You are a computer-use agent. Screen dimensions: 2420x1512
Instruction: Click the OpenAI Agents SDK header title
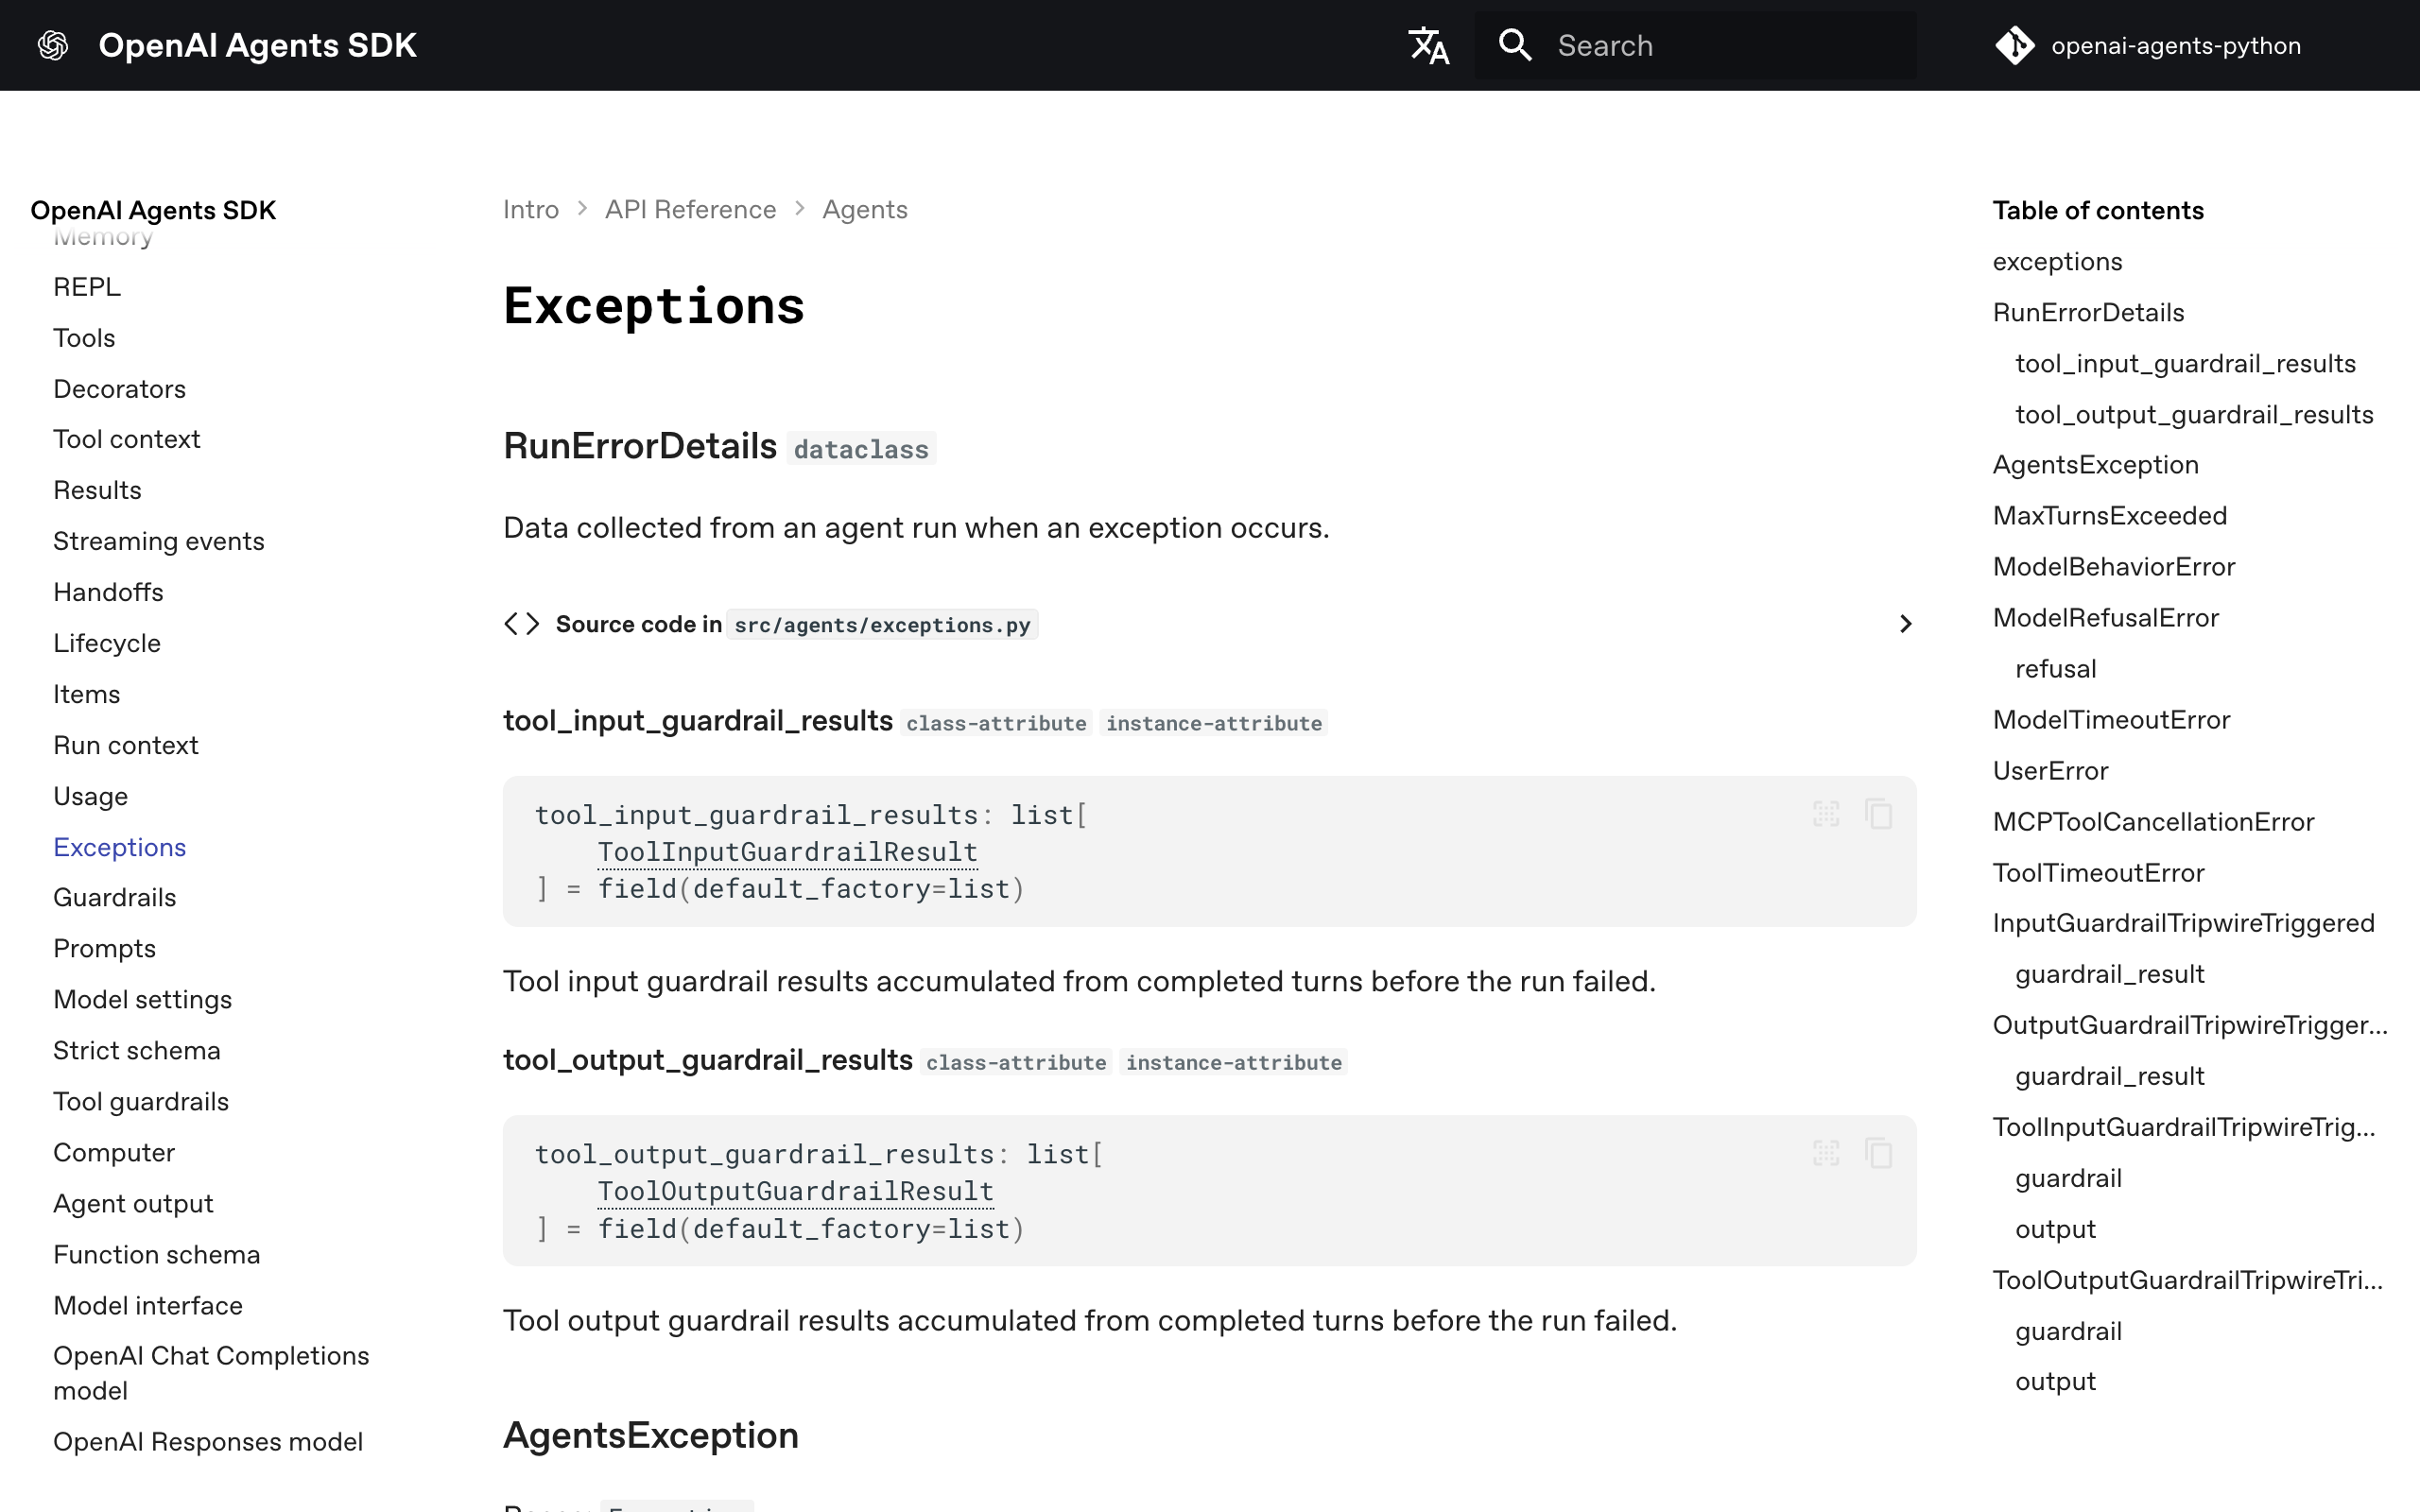click(x=257, y=45)
